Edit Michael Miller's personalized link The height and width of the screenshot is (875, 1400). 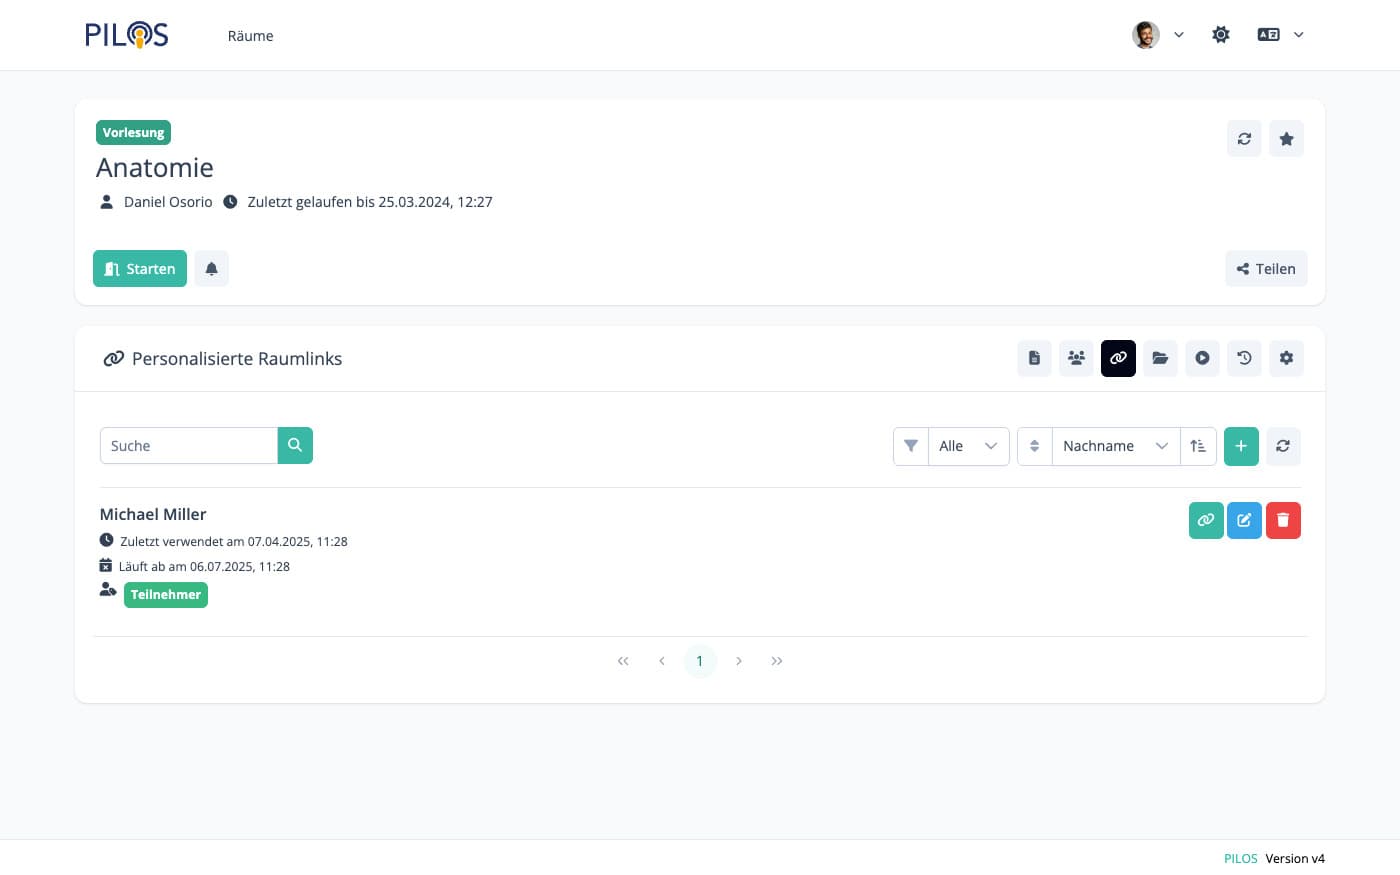click(x=1244, y=520)
